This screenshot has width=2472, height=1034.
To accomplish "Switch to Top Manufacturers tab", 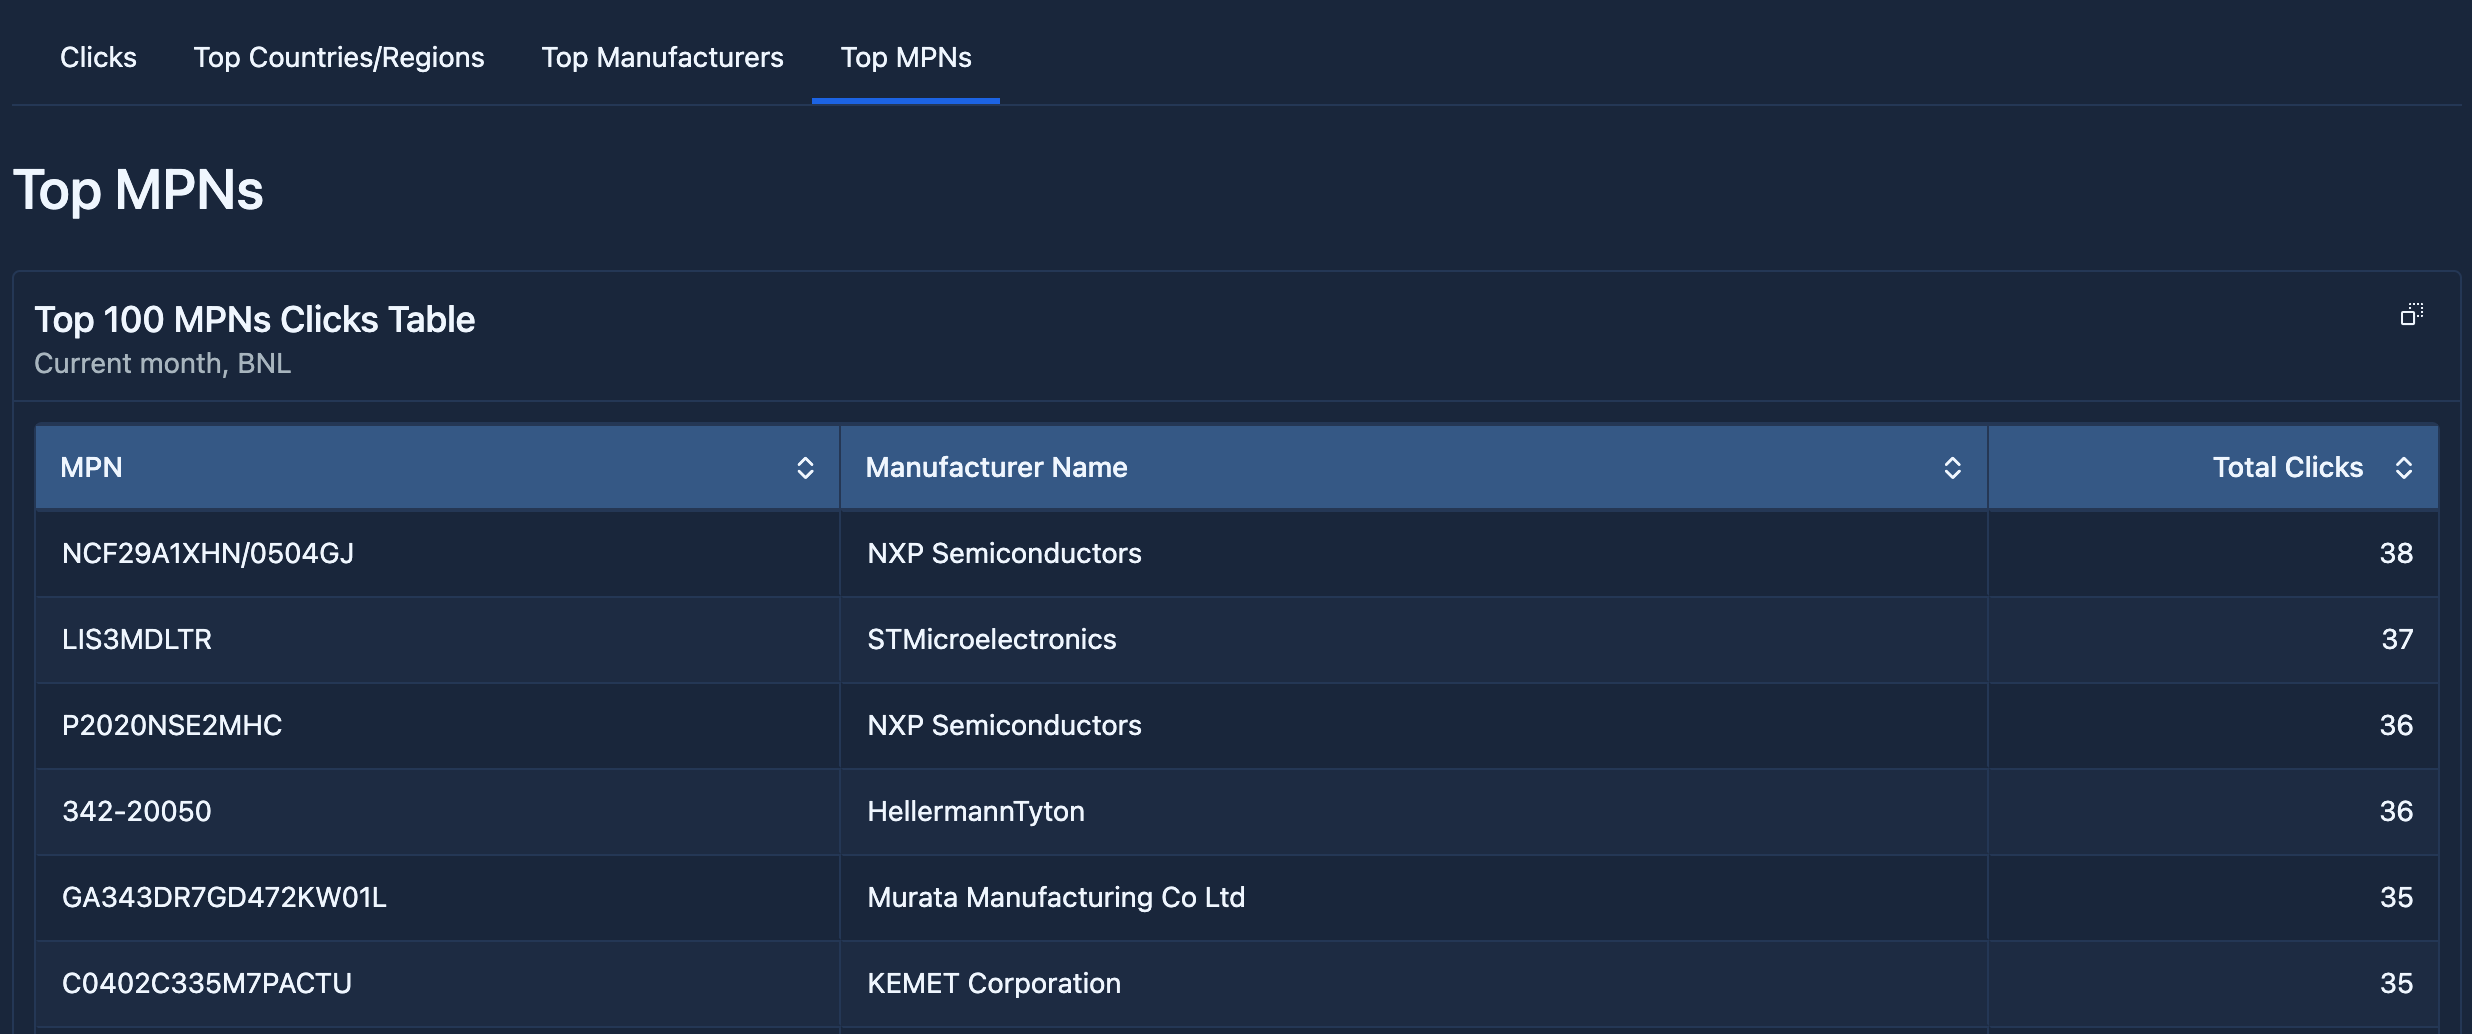I will pos(662,58).
